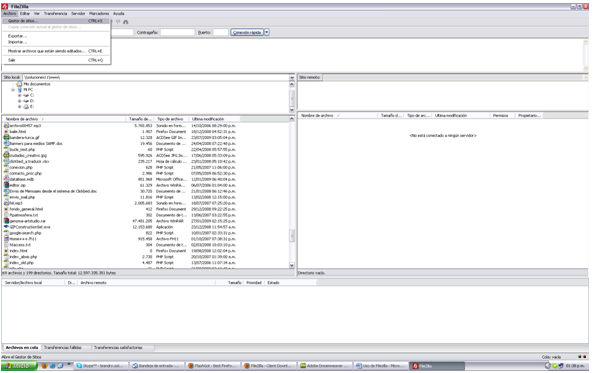Viewport: 600px width, 373px height.
Task: Select 'GIFConstructionSet.exe' application icon
Action: (x=6, y=227)
